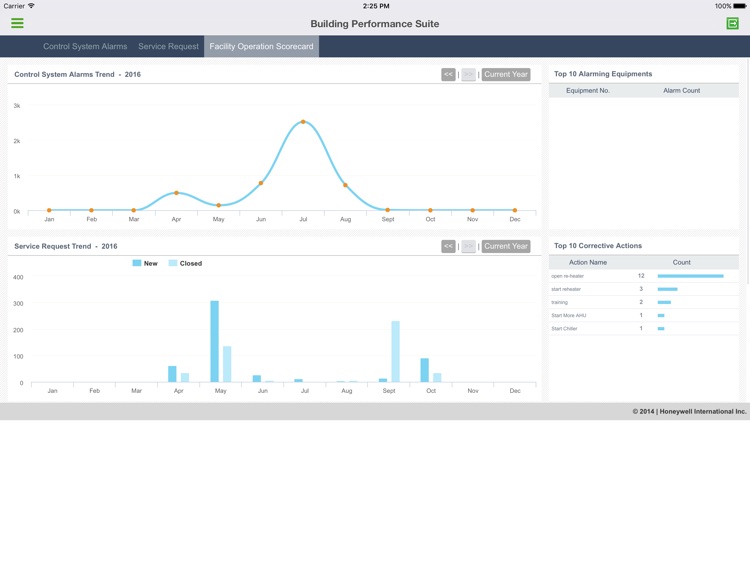Click the start reheater count bar
This screenshot has height=562, width=750.
(667, 289)
